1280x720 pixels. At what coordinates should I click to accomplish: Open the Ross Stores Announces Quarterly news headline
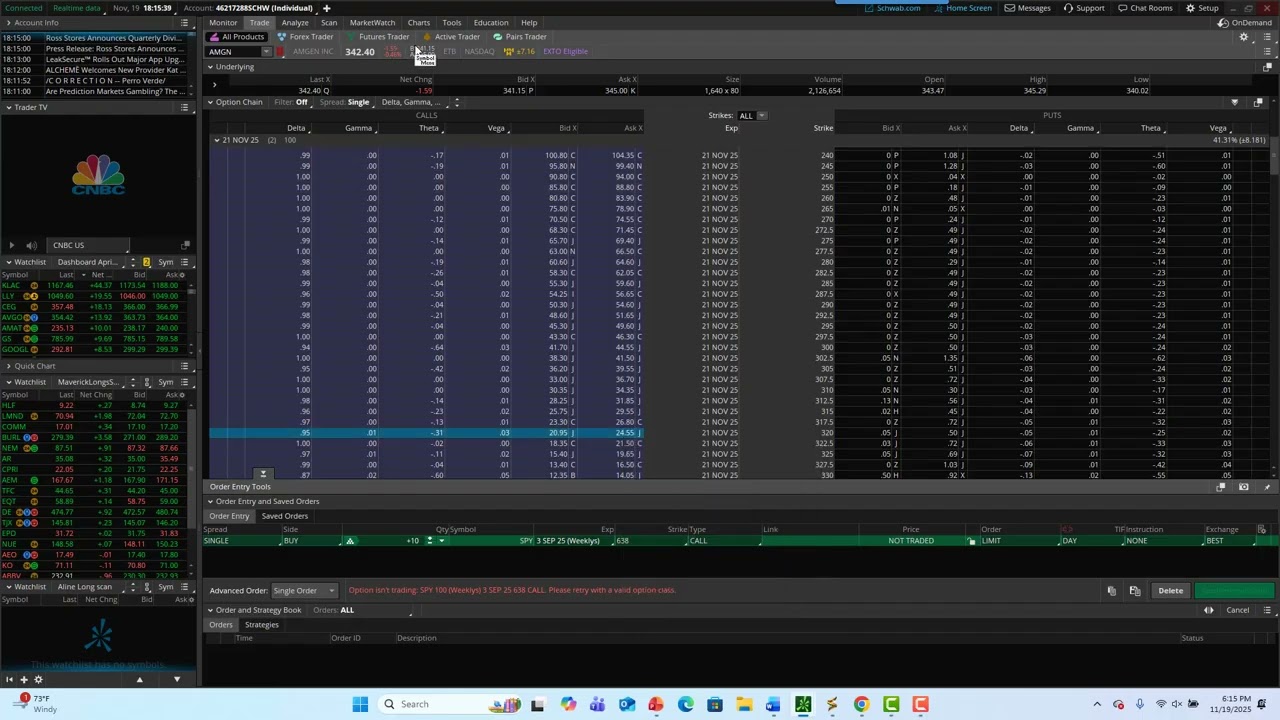(113, 38)
